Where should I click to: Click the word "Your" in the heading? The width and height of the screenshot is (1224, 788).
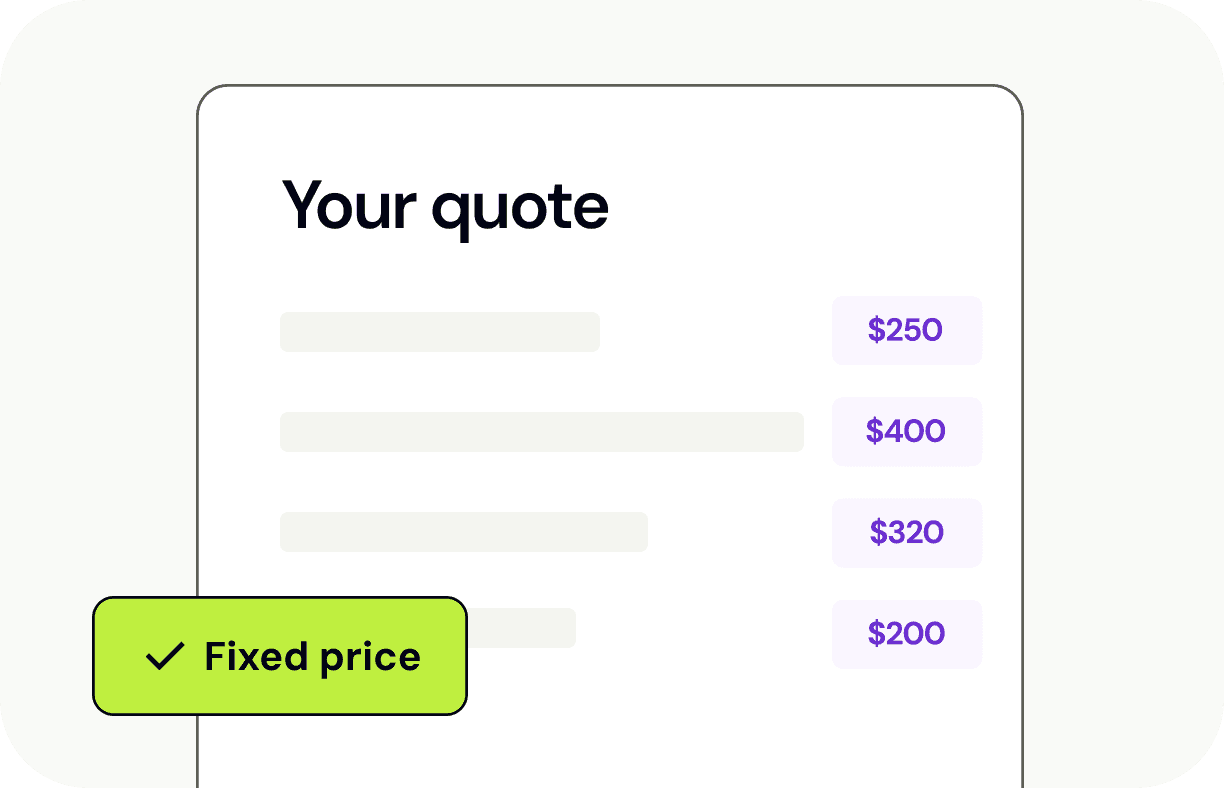point(349,205)
